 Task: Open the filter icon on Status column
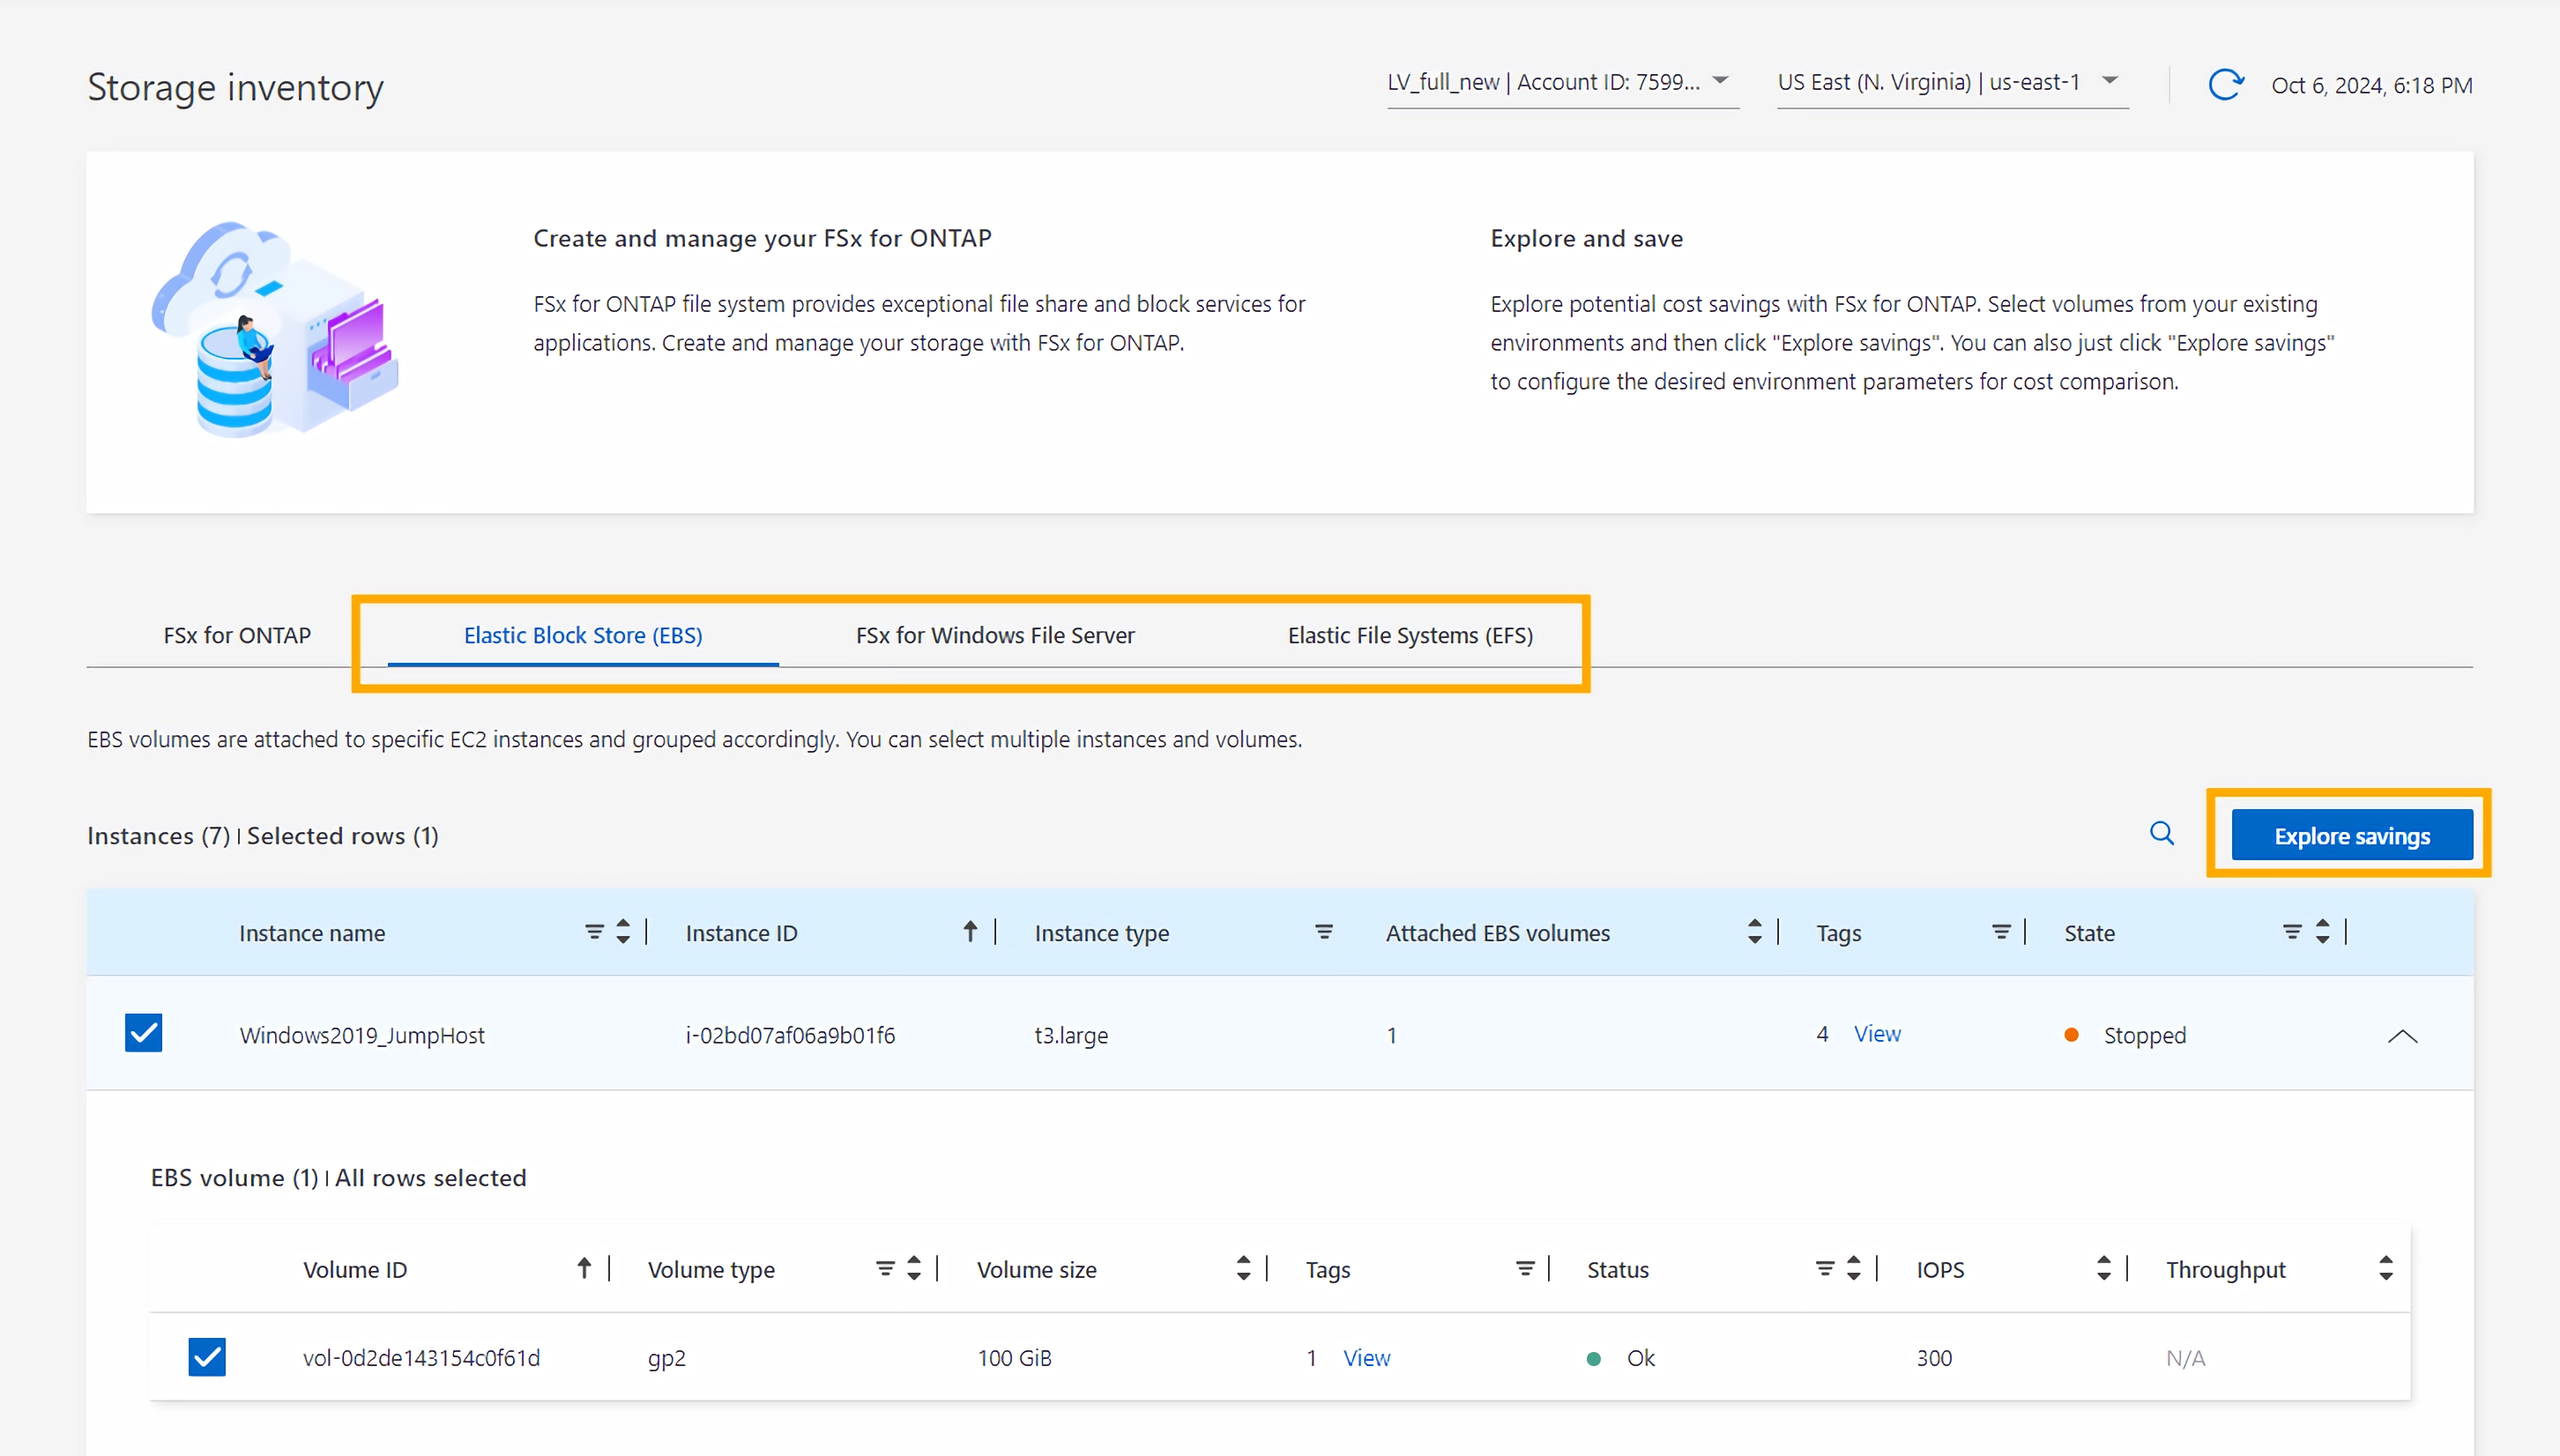[1825, 1267]
